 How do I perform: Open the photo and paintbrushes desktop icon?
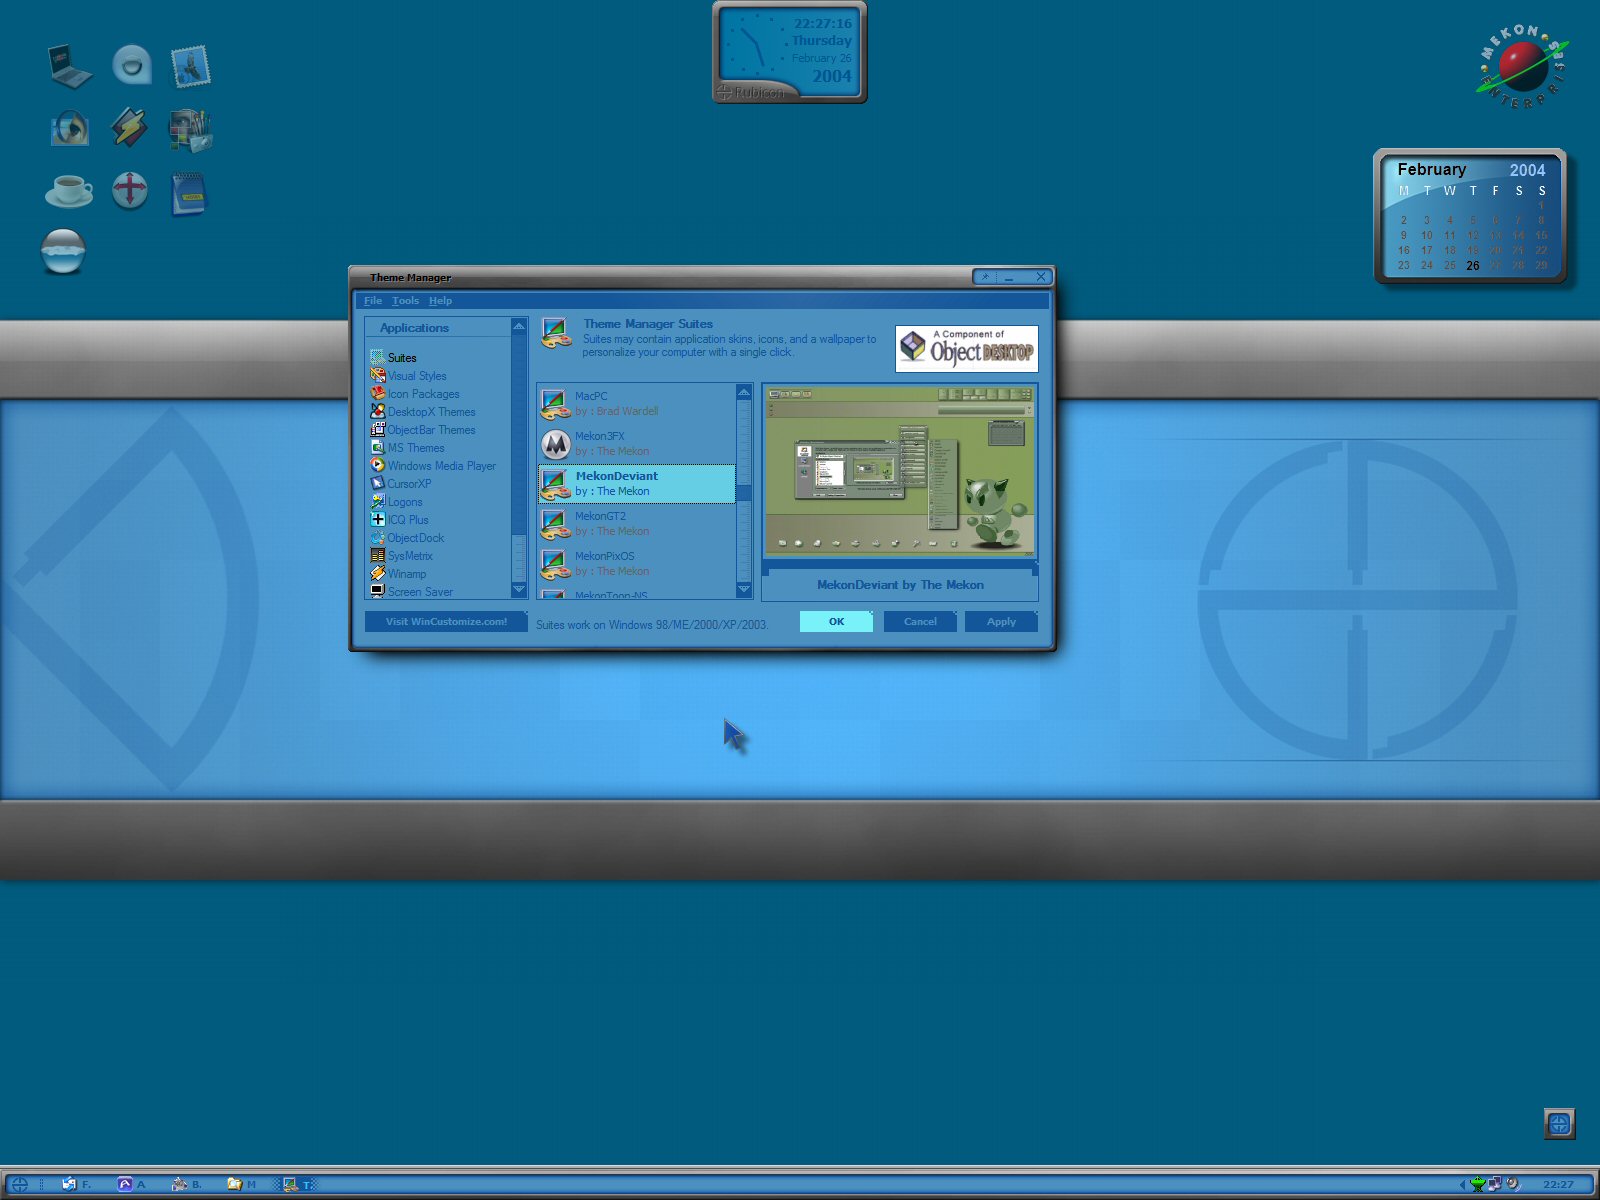pyautogui.click(x=191, y=130)
